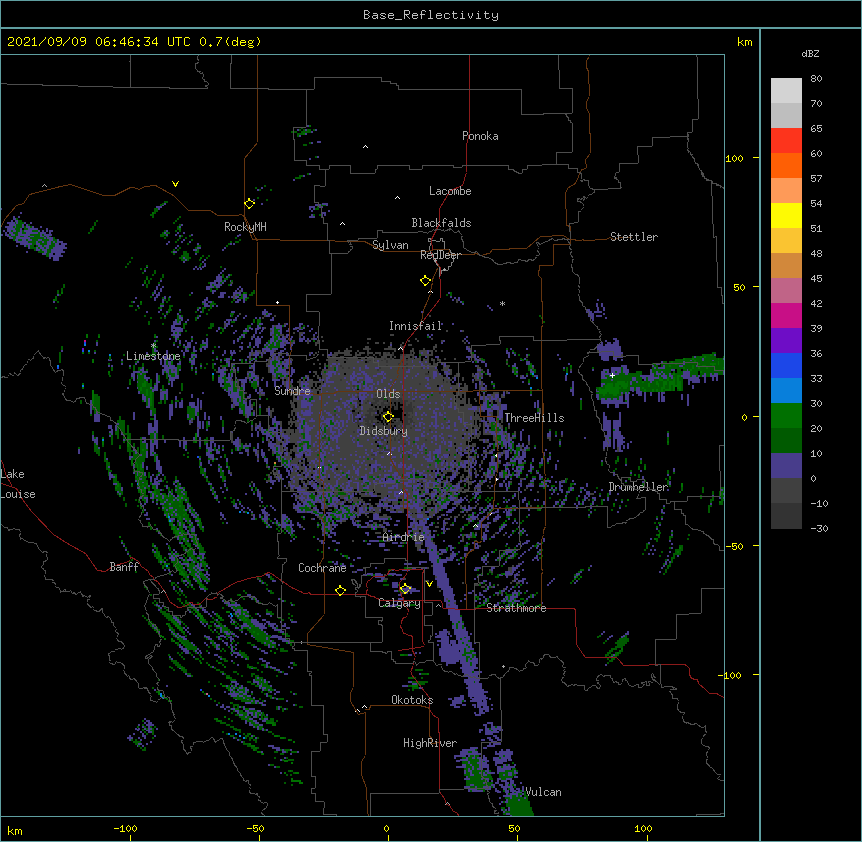The image size is (862, 842).
Task: Click the white plus marker west of Drumheller echo
Action: coord(612,375)
